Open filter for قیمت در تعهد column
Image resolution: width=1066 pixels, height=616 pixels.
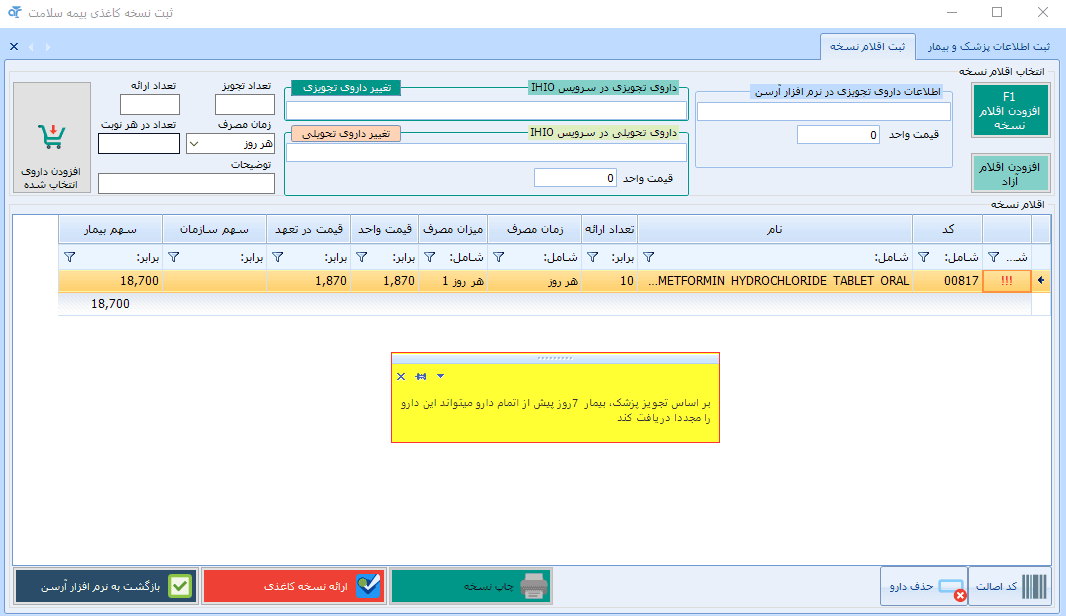277,257
